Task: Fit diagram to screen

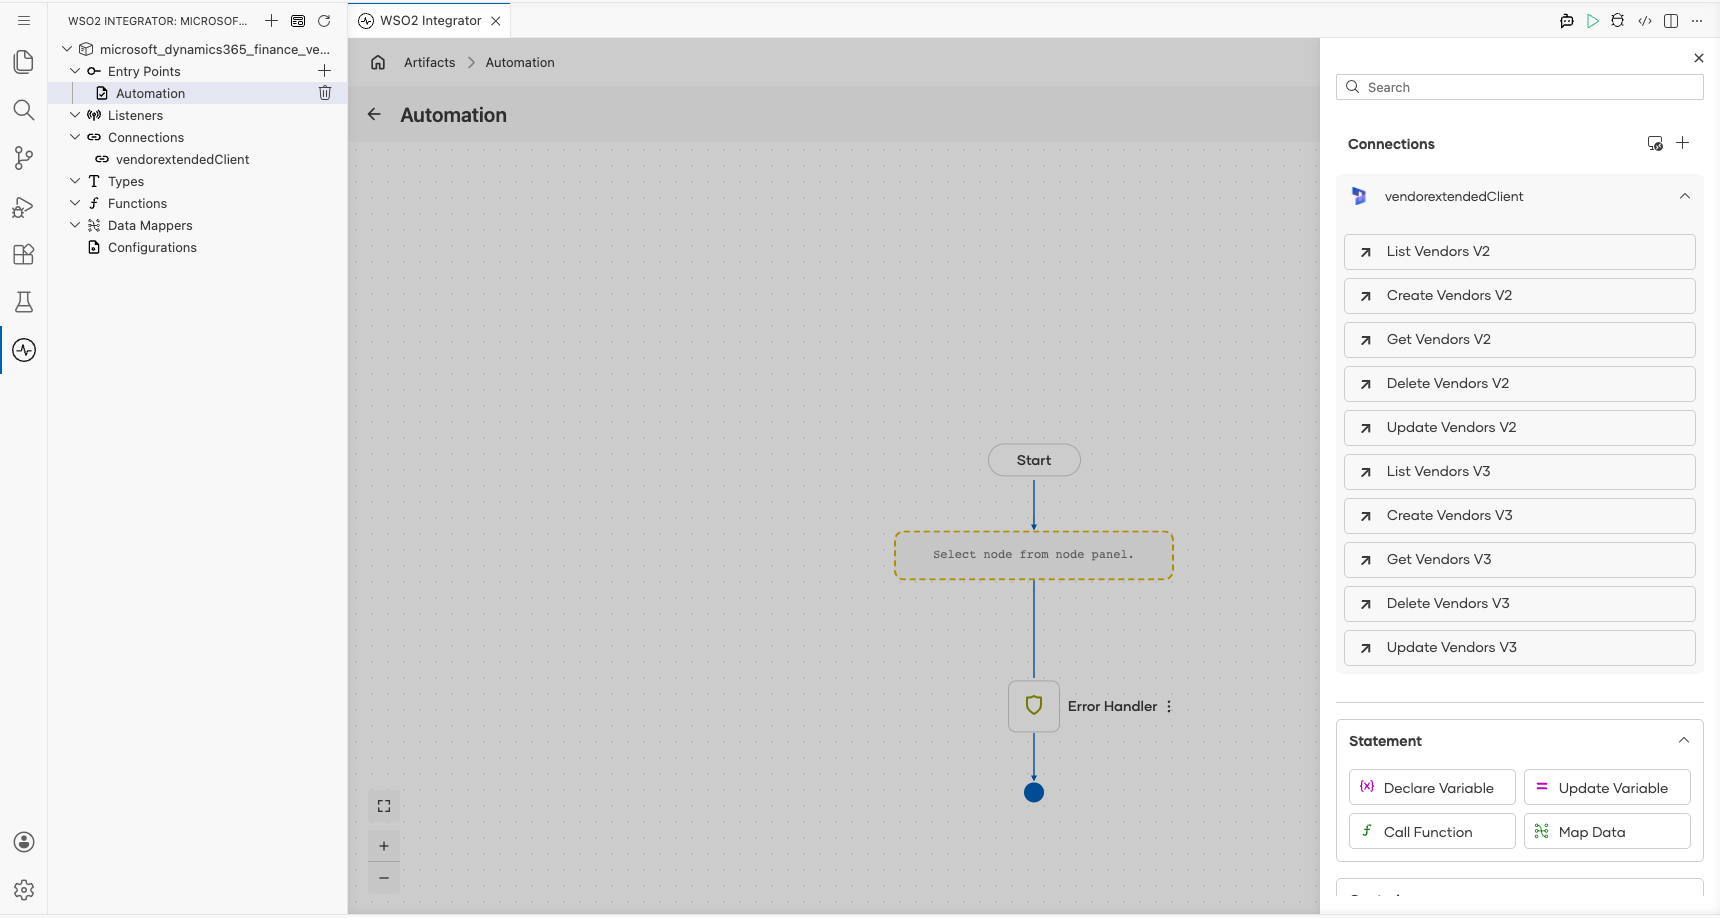Action: 384,806
